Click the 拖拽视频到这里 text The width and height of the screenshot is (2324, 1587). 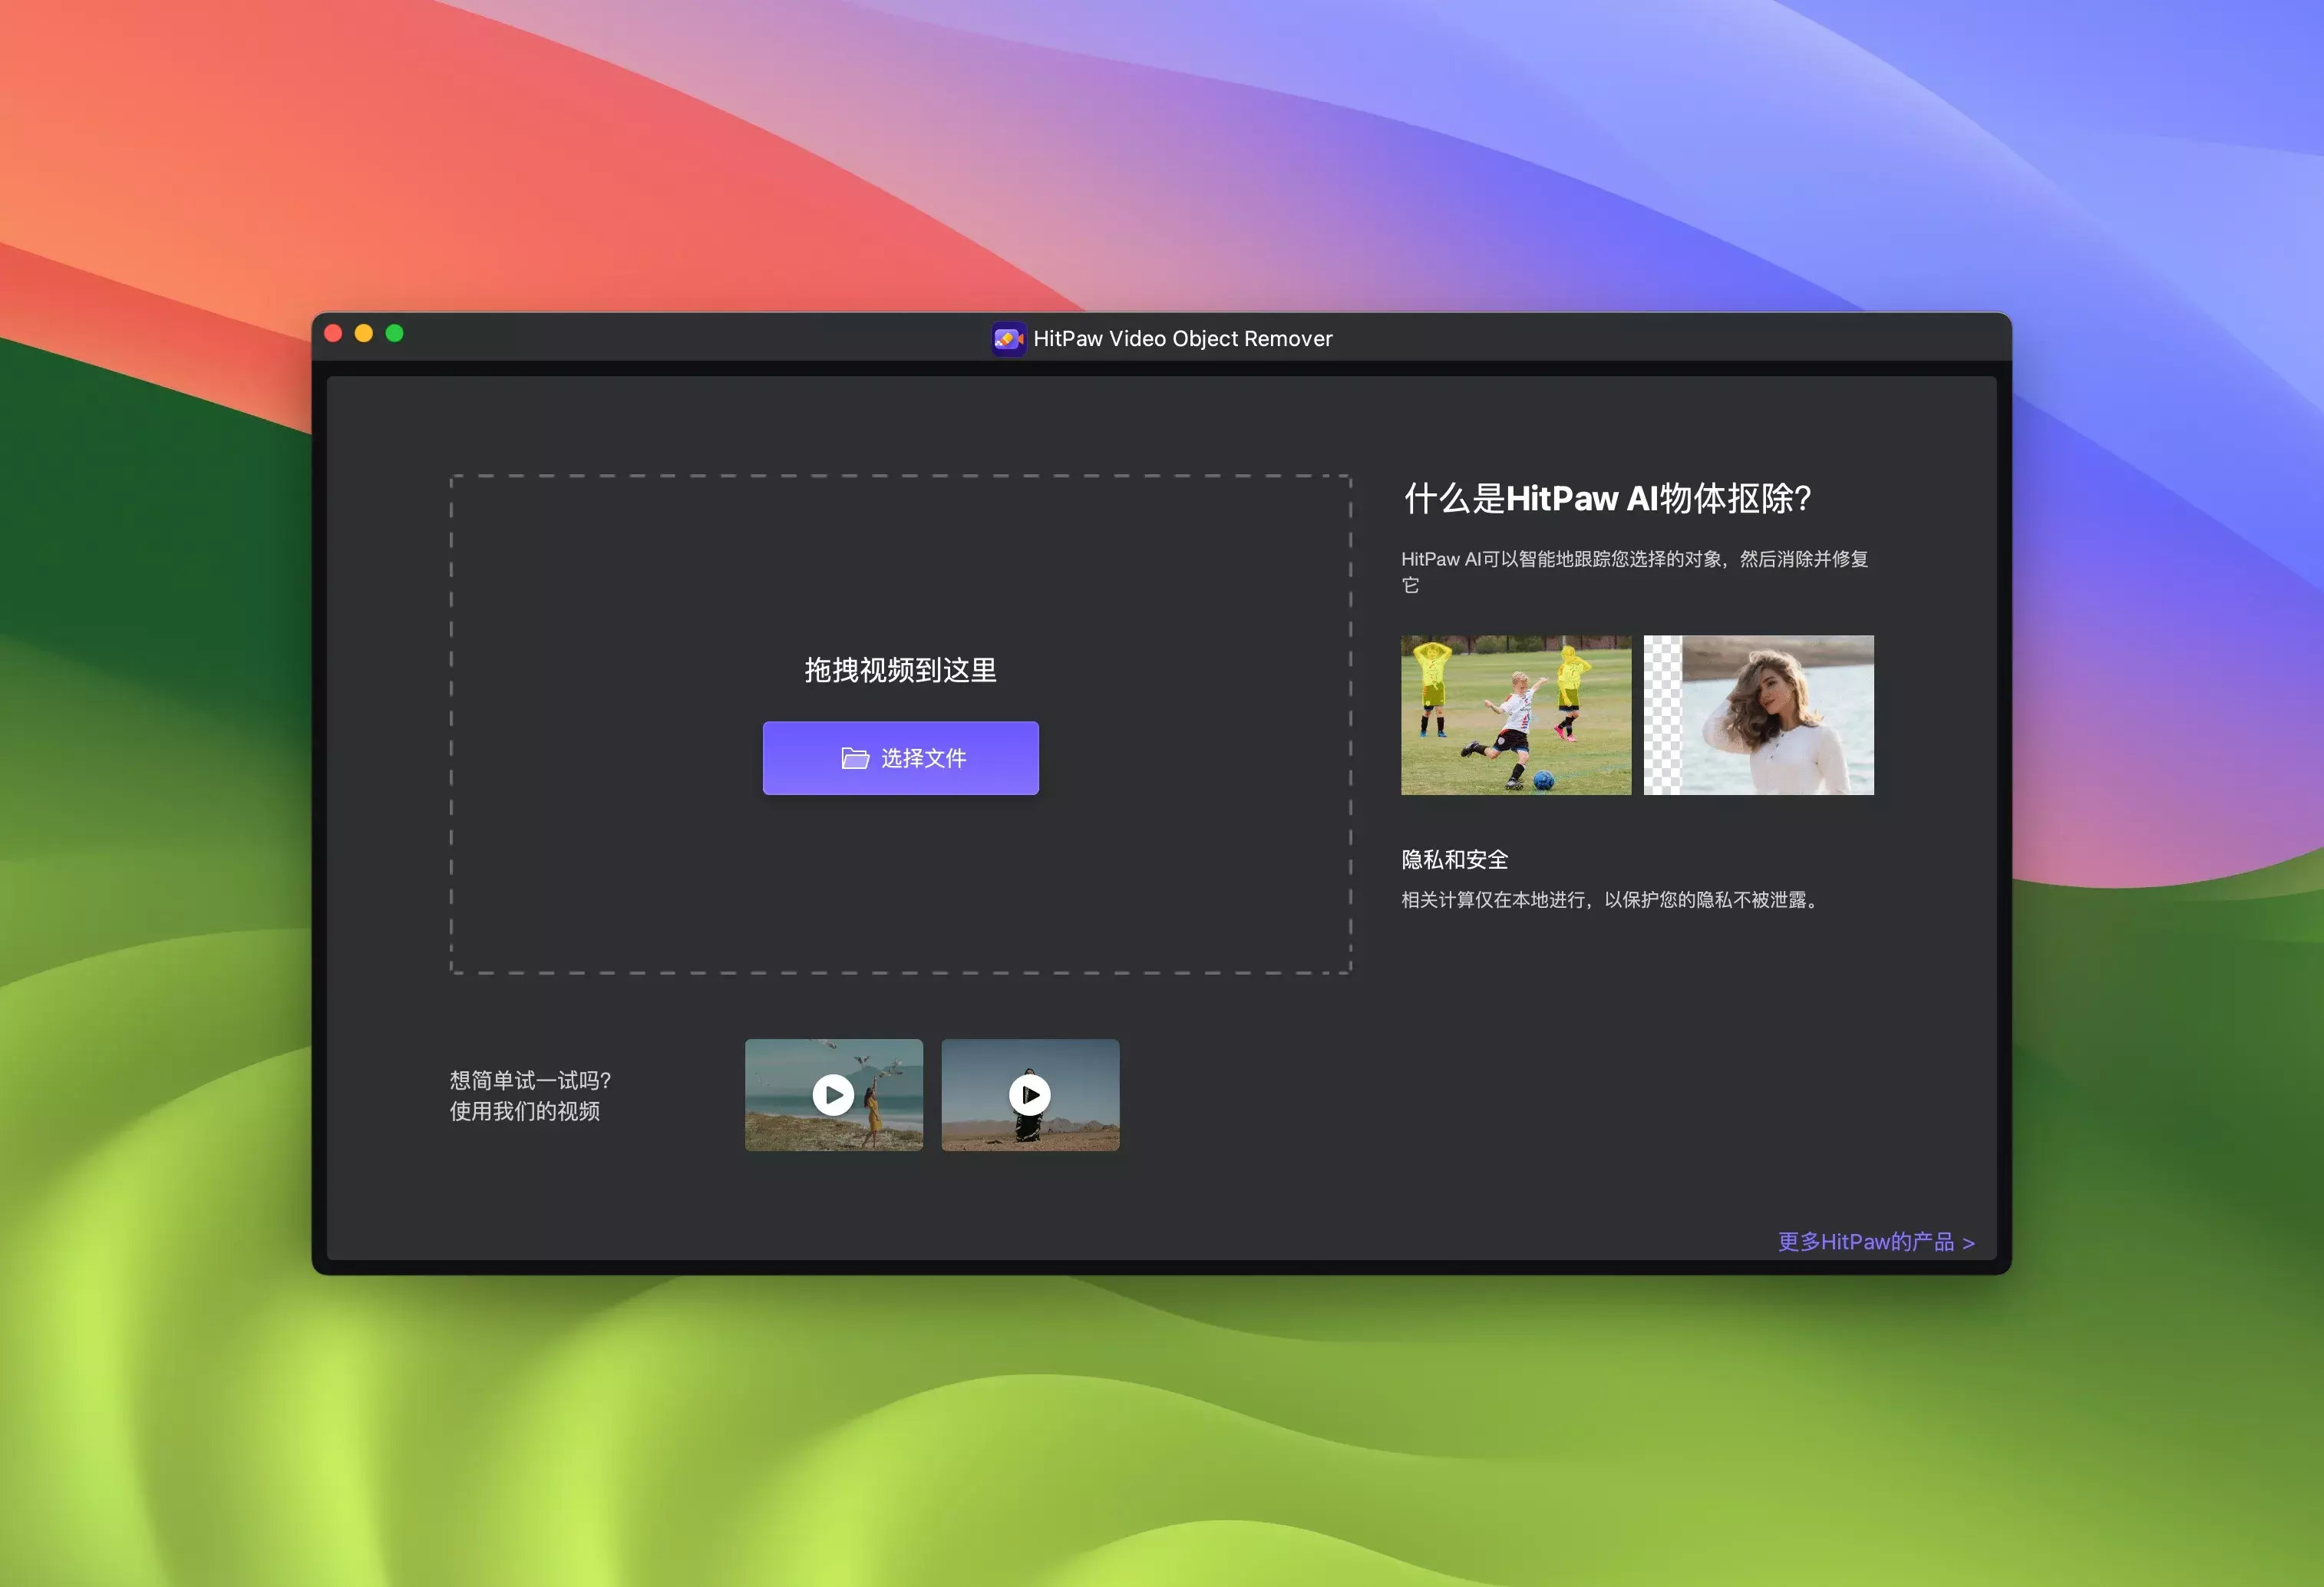(900, 670)
